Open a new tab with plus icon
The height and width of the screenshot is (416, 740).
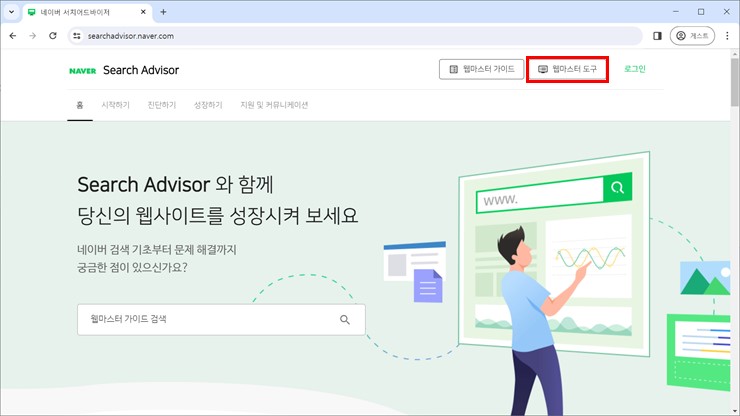163,12
